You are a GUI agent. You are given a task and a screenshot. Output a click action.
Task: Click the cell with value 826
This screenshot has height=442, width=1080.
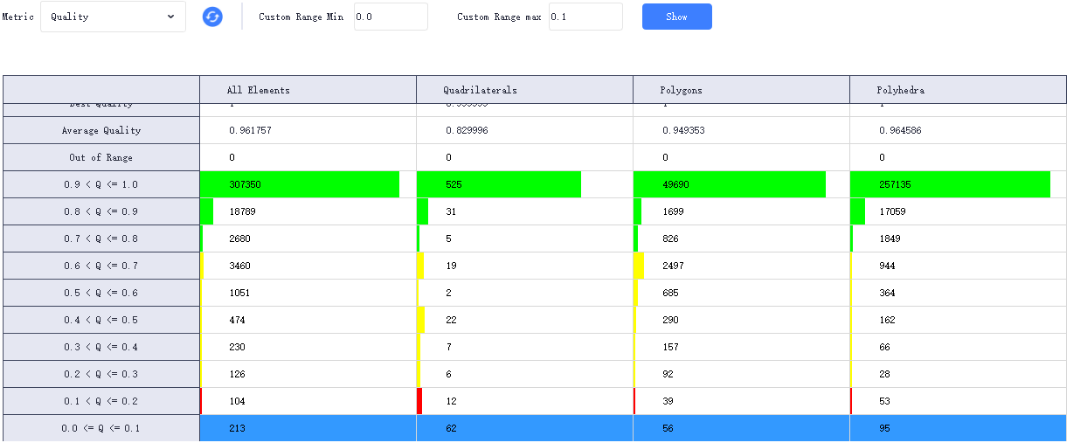pos(741,238)
